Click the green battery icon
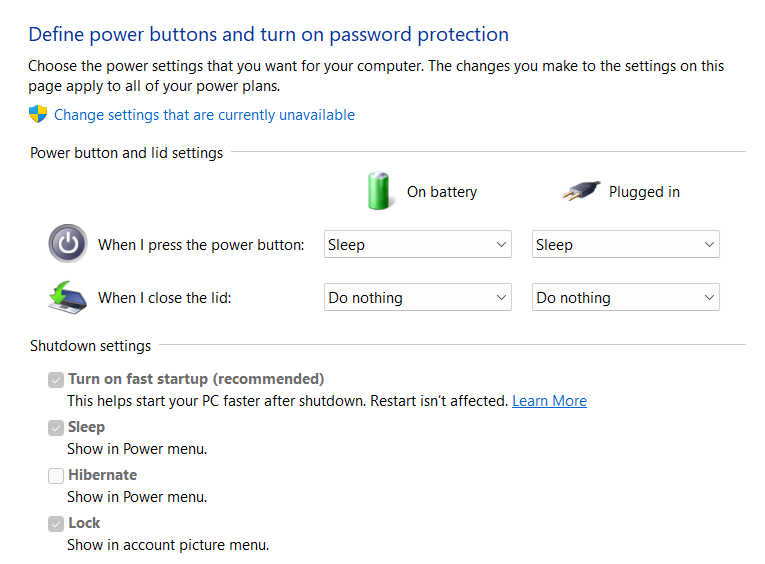This screenshot has height=564, width=765. click(x=379, y=191)
